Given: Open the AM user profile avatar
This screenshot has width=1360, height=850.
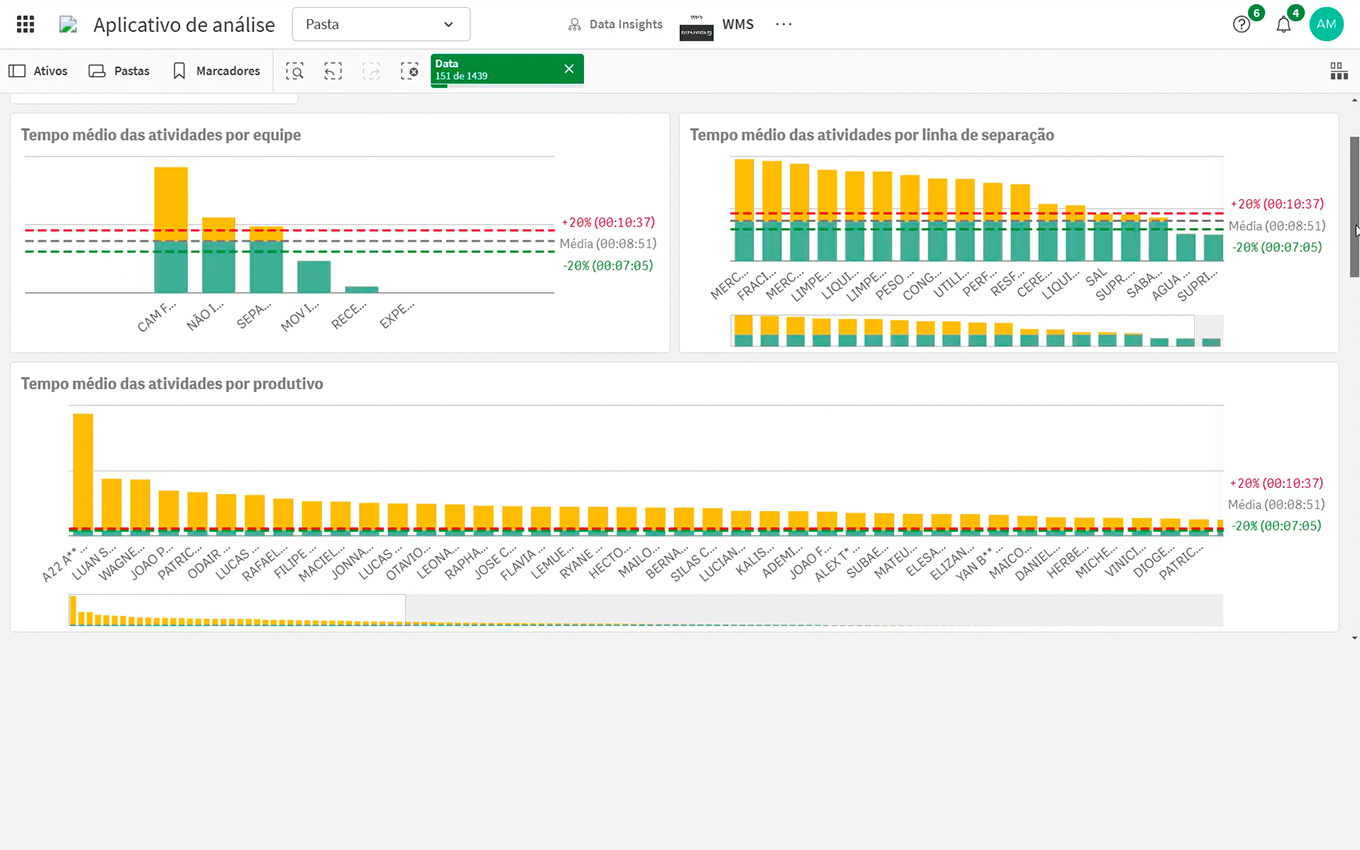Looking at the screenshot, I should click(1326, 24).
